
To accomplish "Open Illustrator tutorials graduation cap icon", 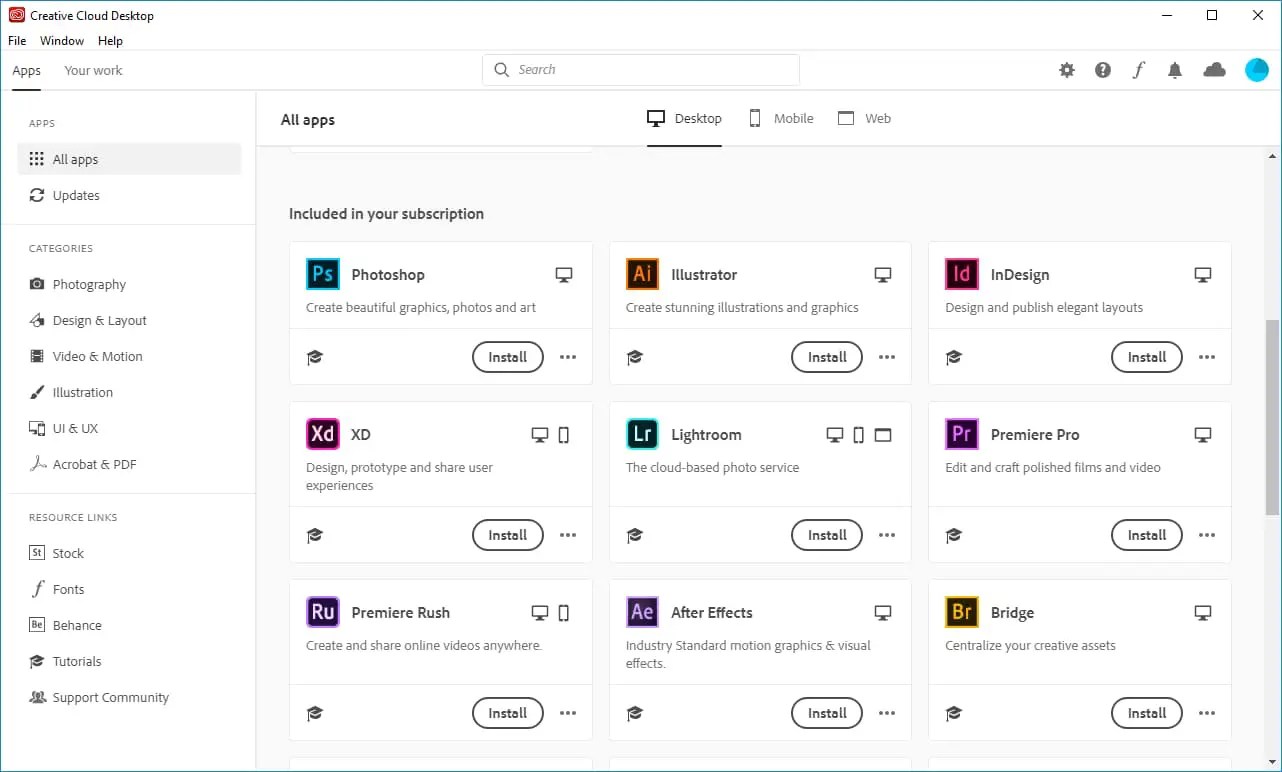I will [634, 357].
